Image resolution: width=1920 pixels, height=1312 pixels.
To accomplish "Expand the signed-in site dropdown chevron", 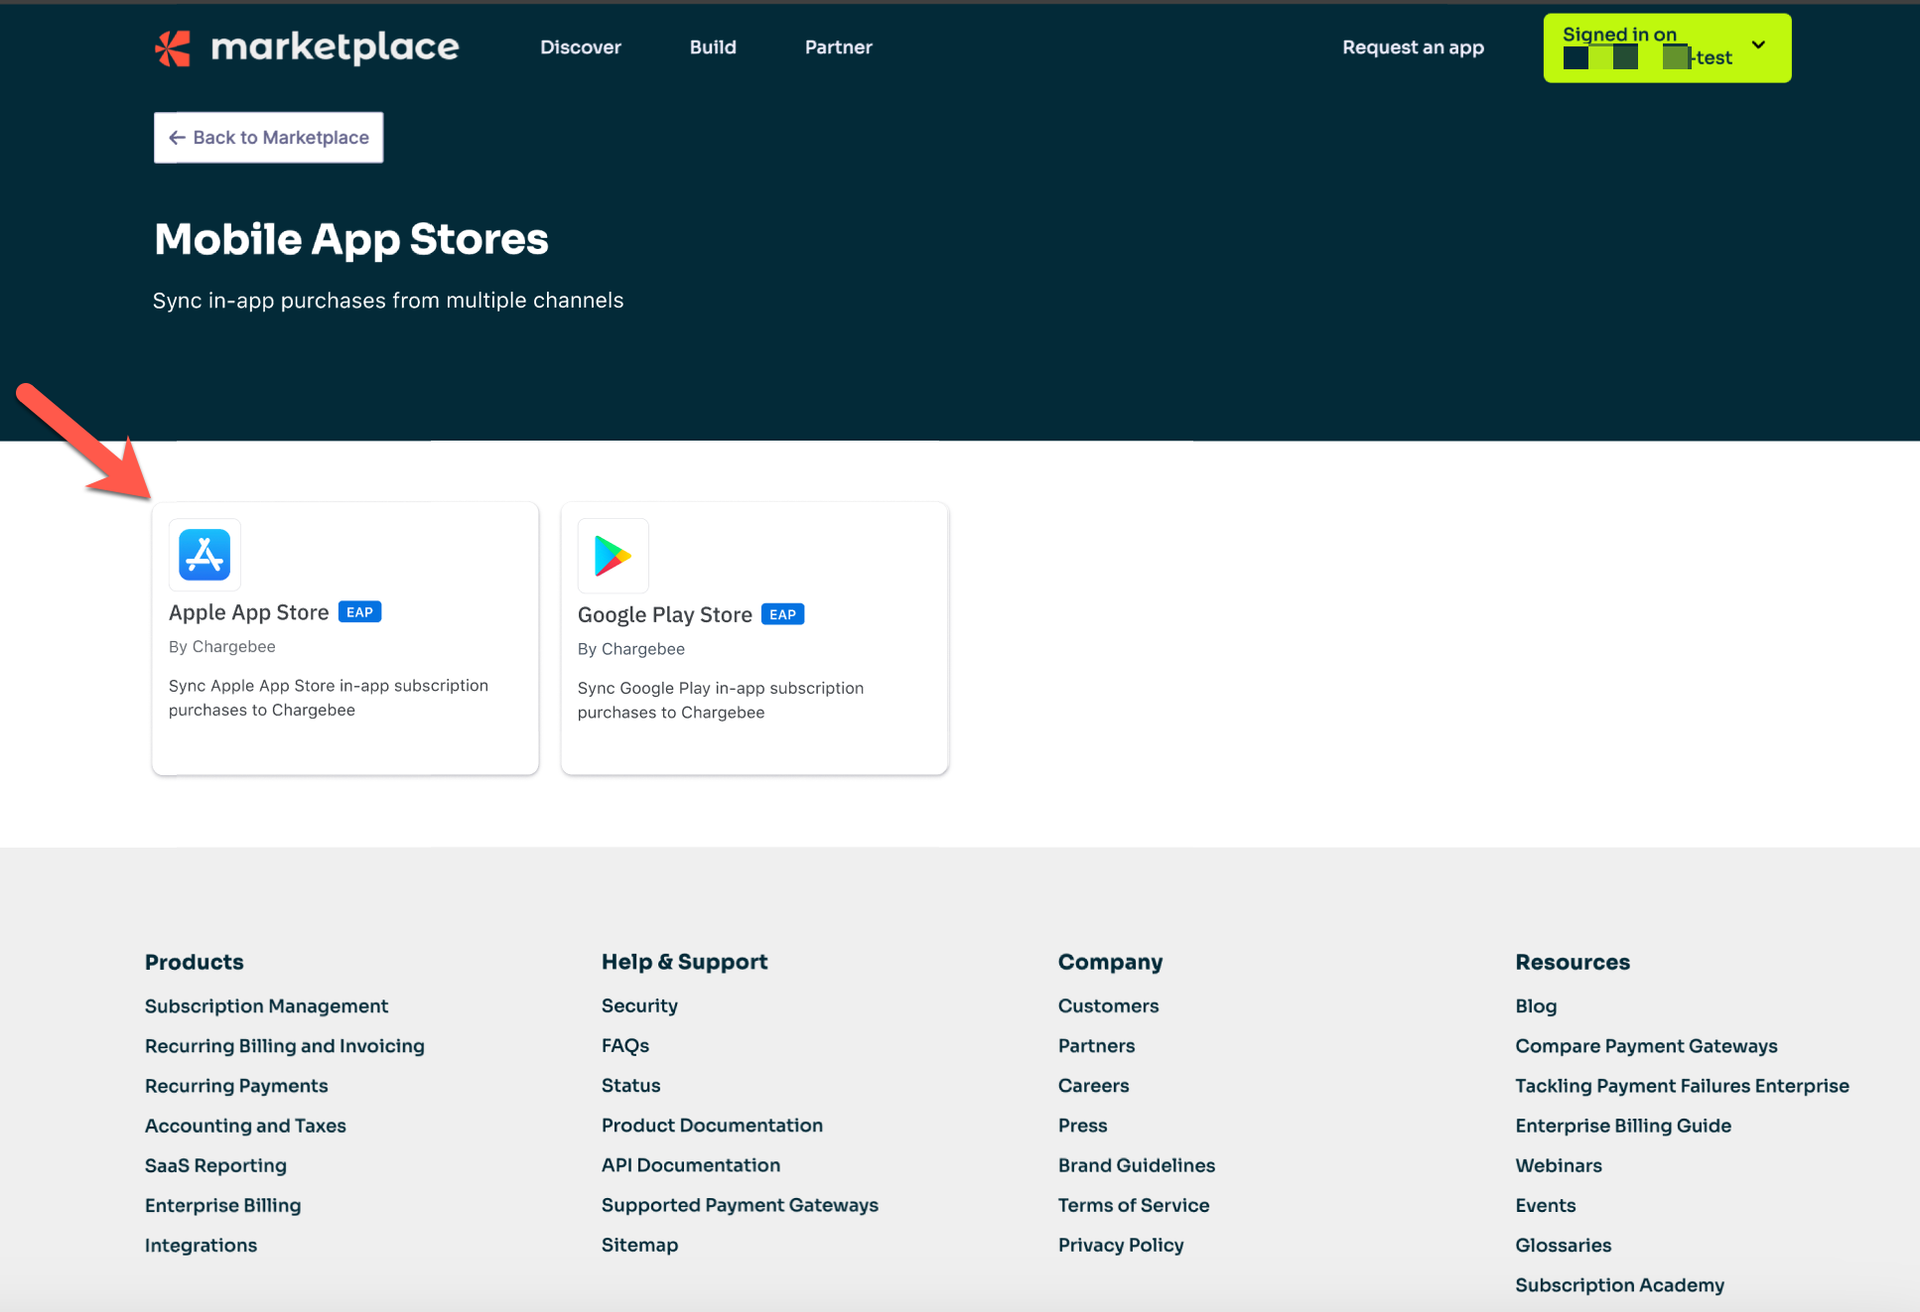I will (x=1758, y=45).
